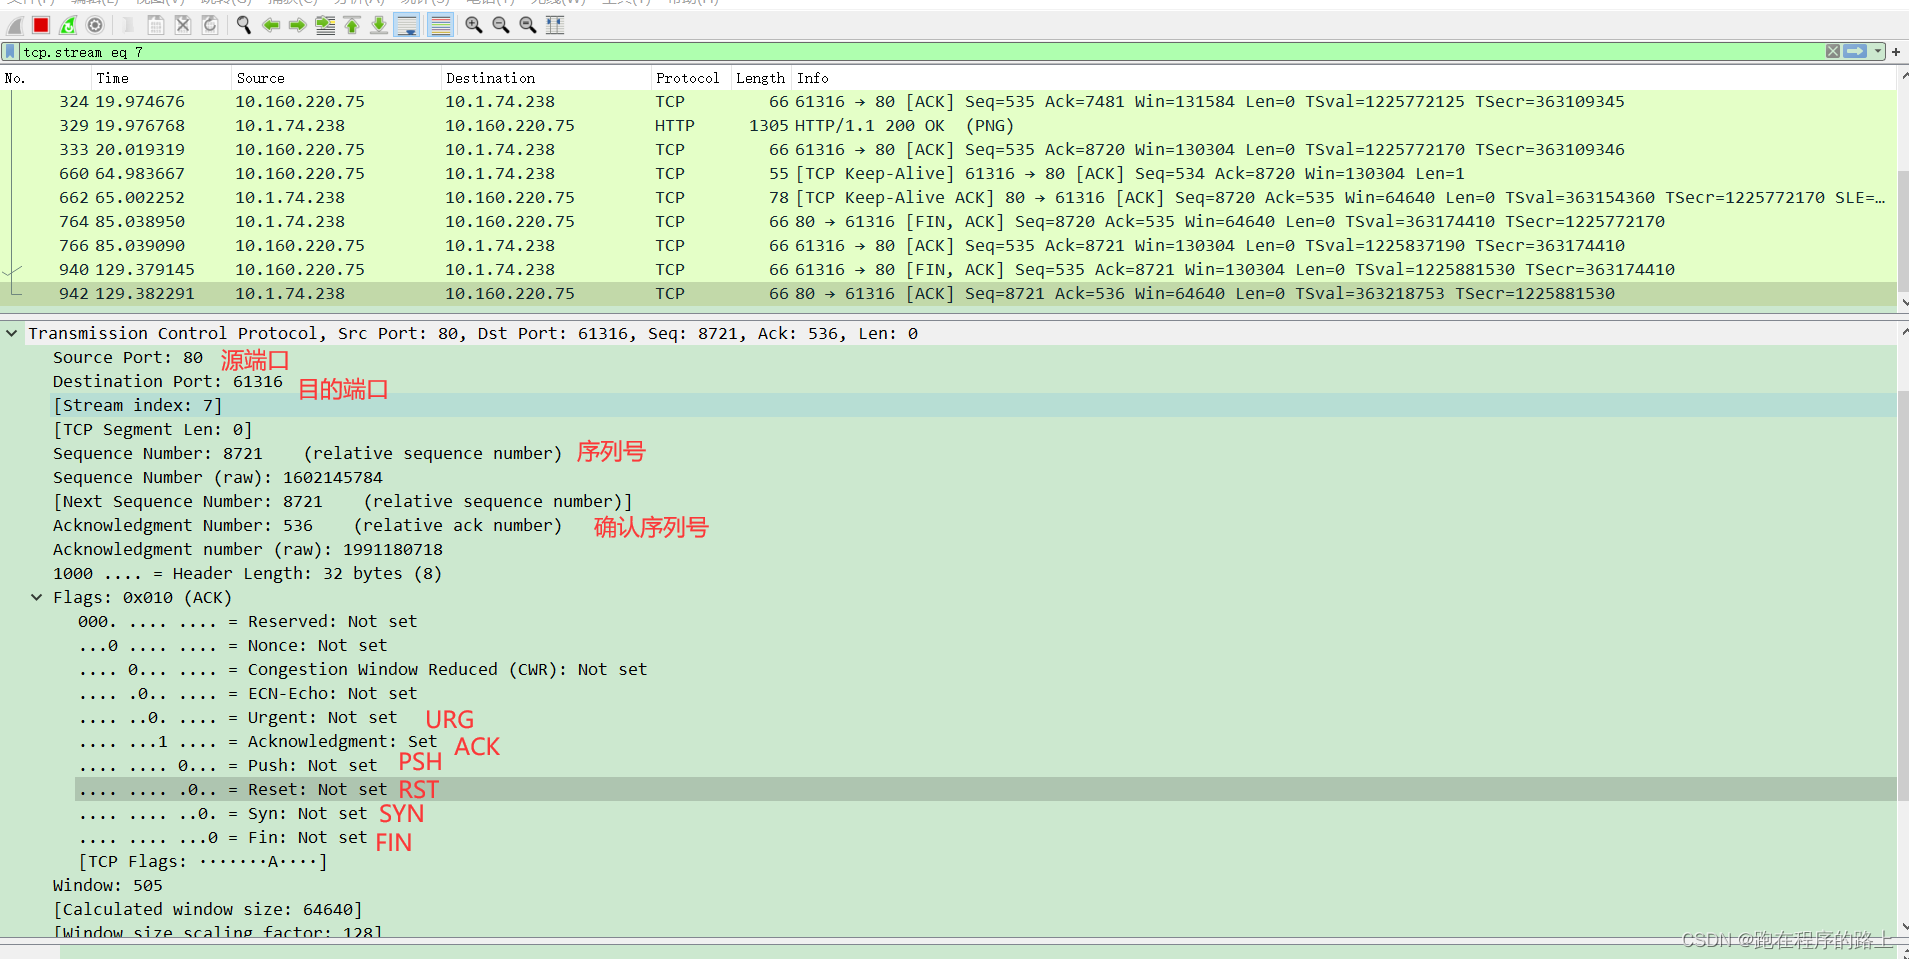The image size is (1909, 959).
Task: Stop the running packet capture
Action: 41,25
